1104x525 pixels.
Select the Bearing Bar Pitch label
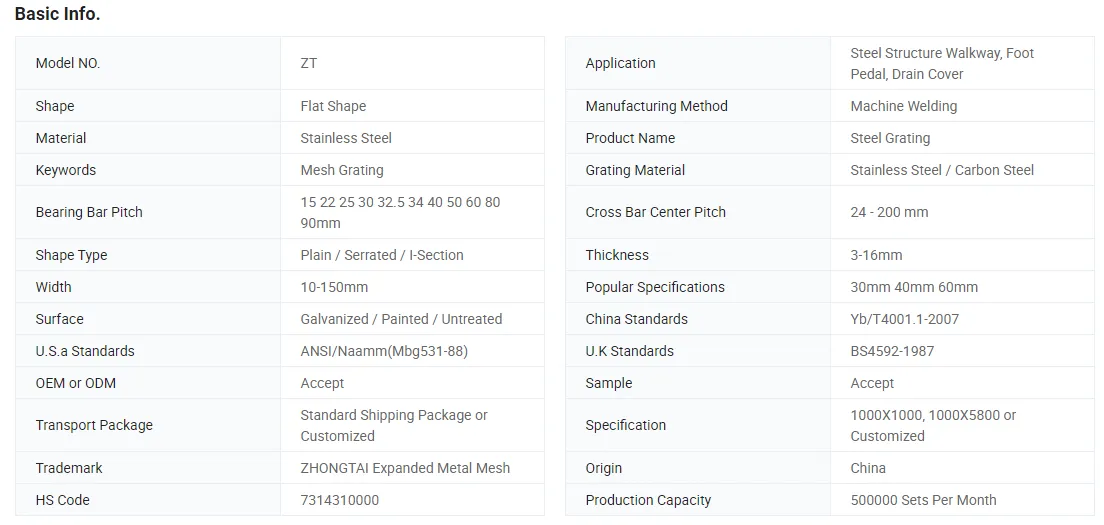click(x=89, y=212)
